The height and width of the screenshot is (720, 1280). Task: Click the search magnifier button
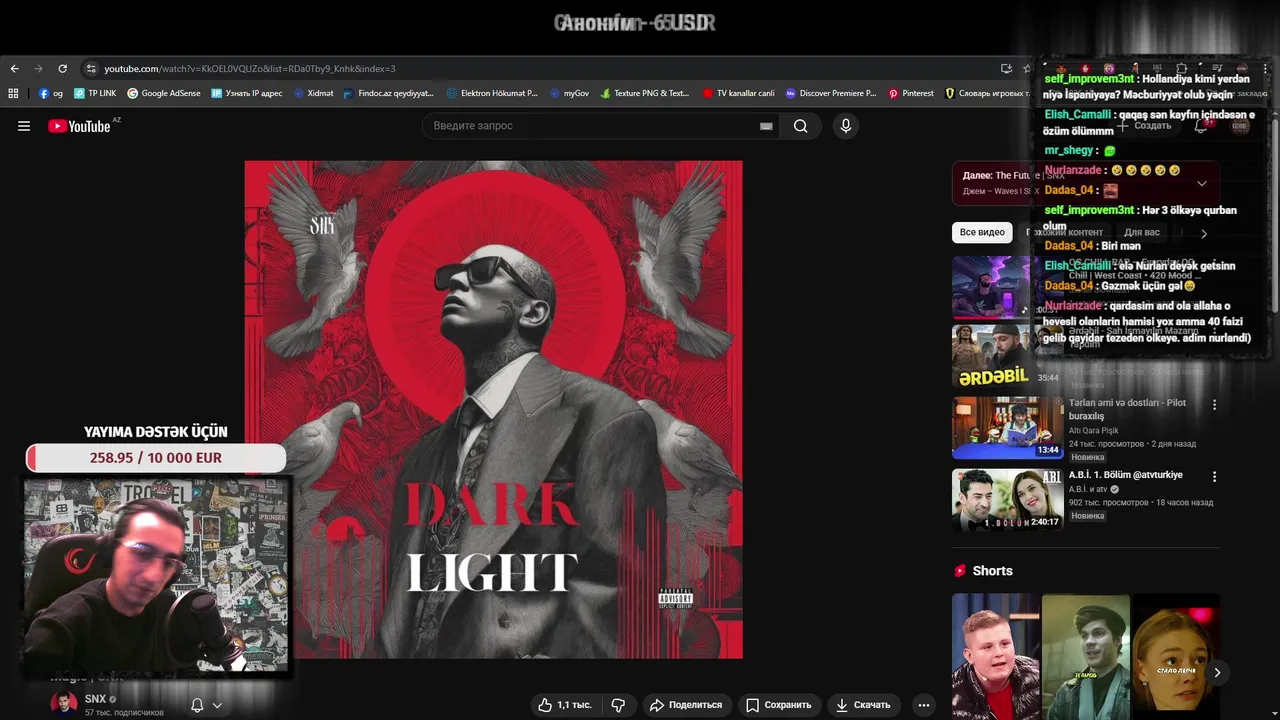click(x=800, y=126)
